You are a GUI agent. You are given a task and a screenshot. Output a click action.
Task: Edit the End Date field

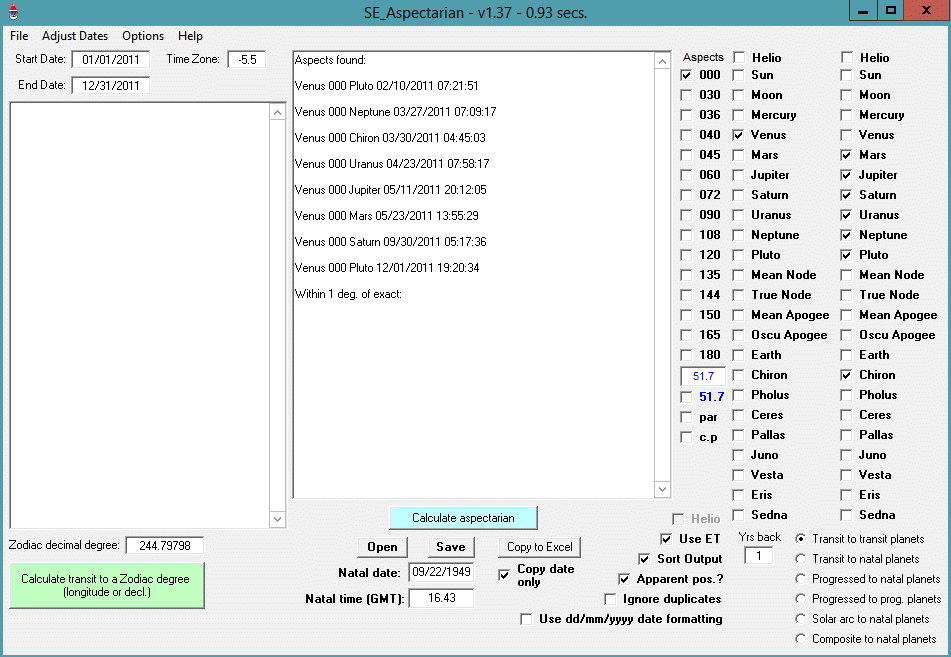coord(111,86)
